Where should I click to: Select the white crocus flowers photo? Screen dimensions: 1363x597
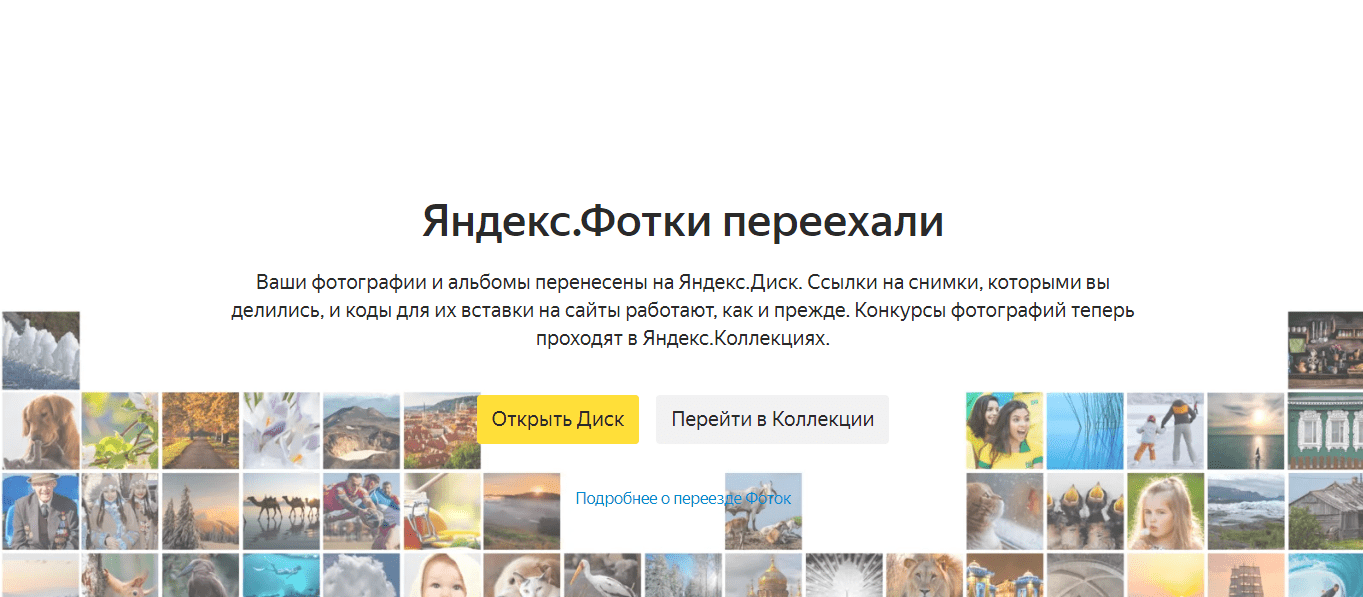point(281,431)
